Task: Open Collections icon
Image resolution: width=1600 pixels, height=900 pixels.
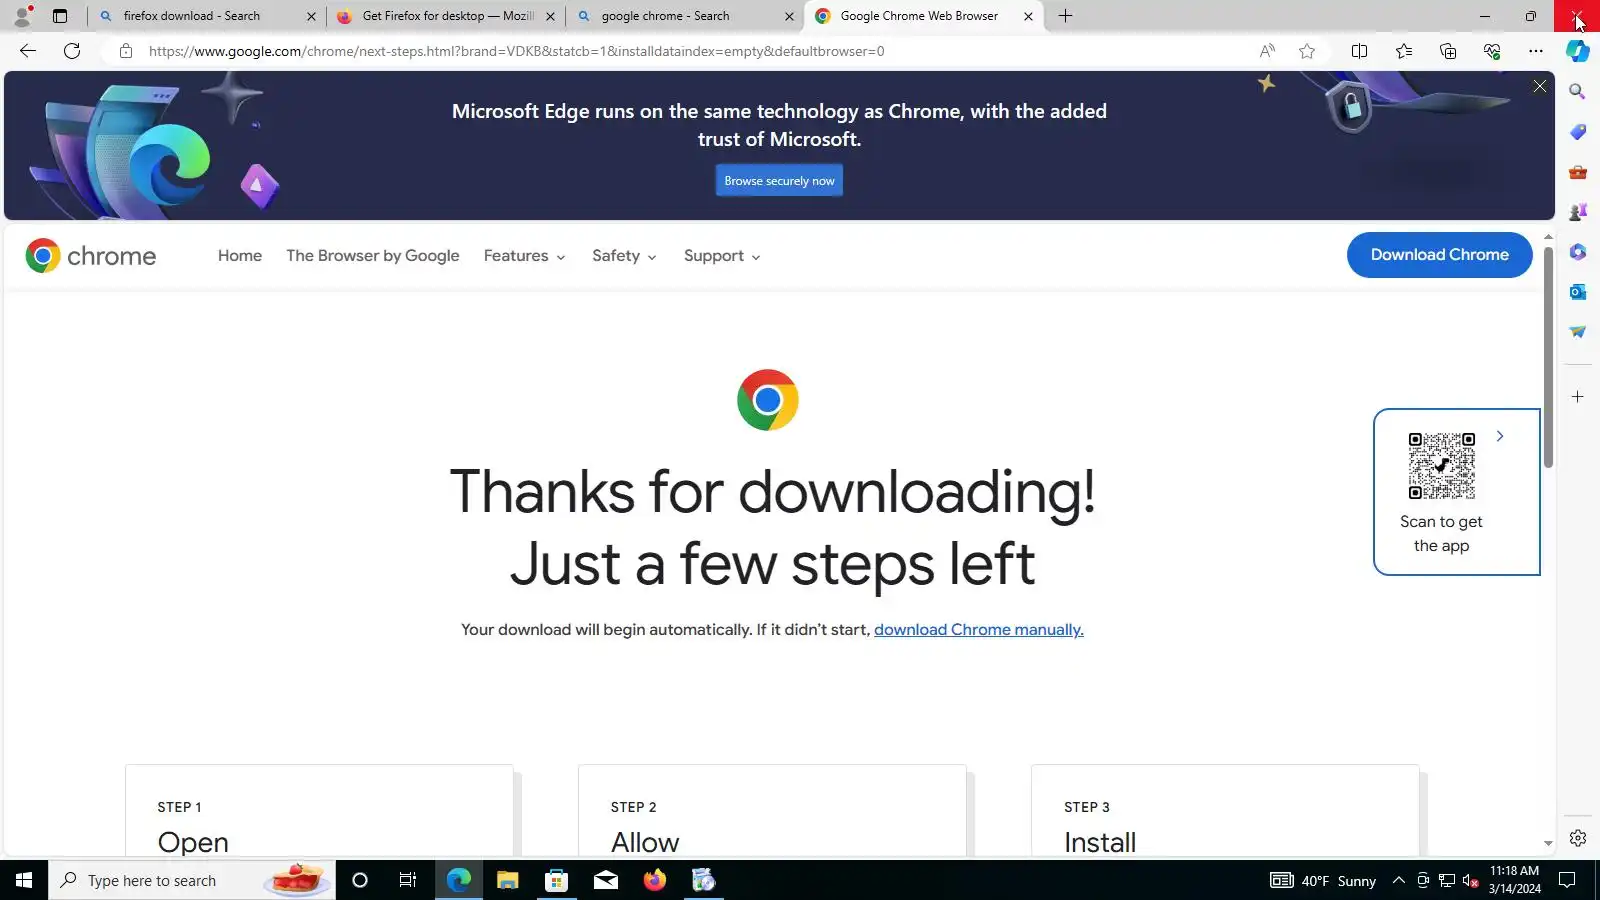Action: 1448,51
